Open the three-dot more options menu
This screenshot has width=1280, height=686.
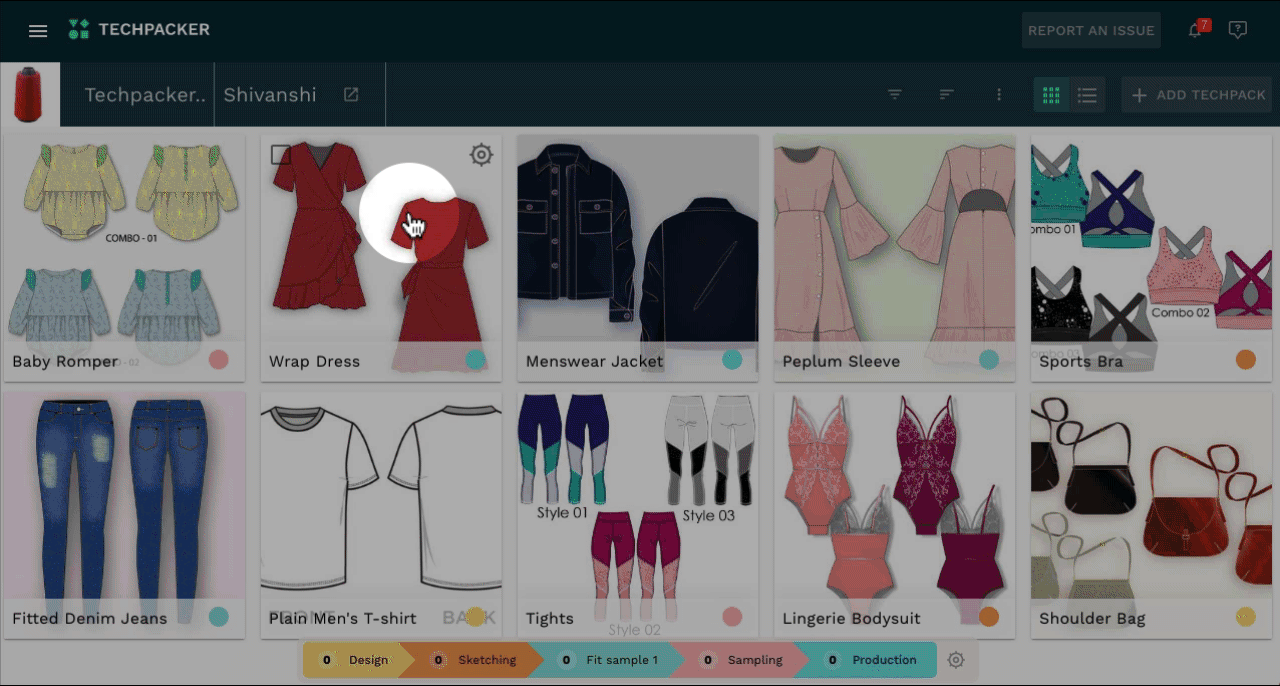pyautogui.click(x=998, y=95)
